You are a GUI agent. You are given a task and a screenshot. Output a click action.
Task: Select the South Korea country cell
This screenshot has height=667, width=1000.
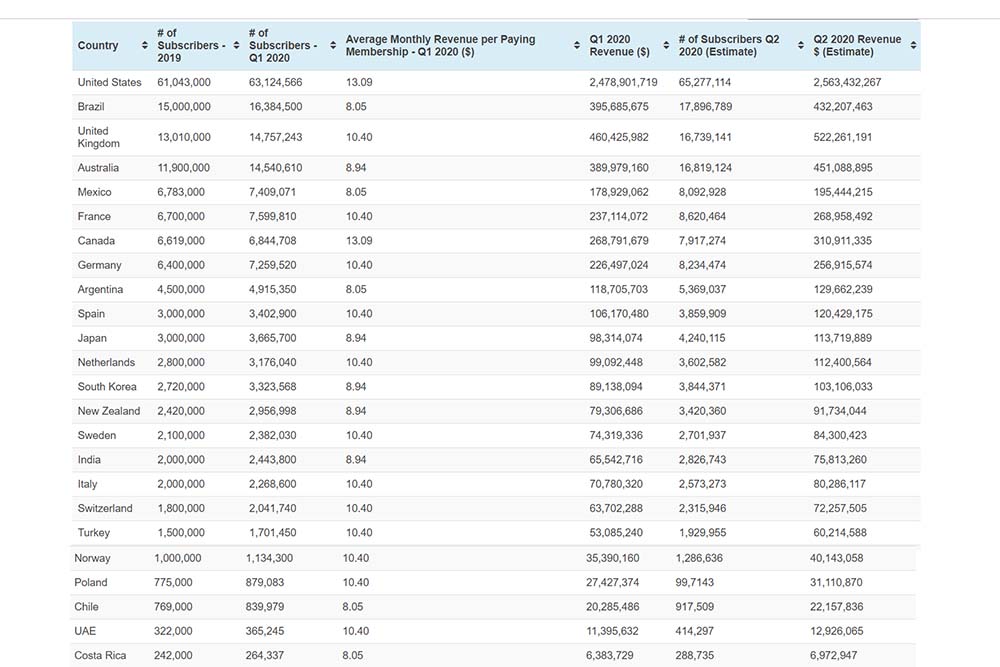(107, 386)
